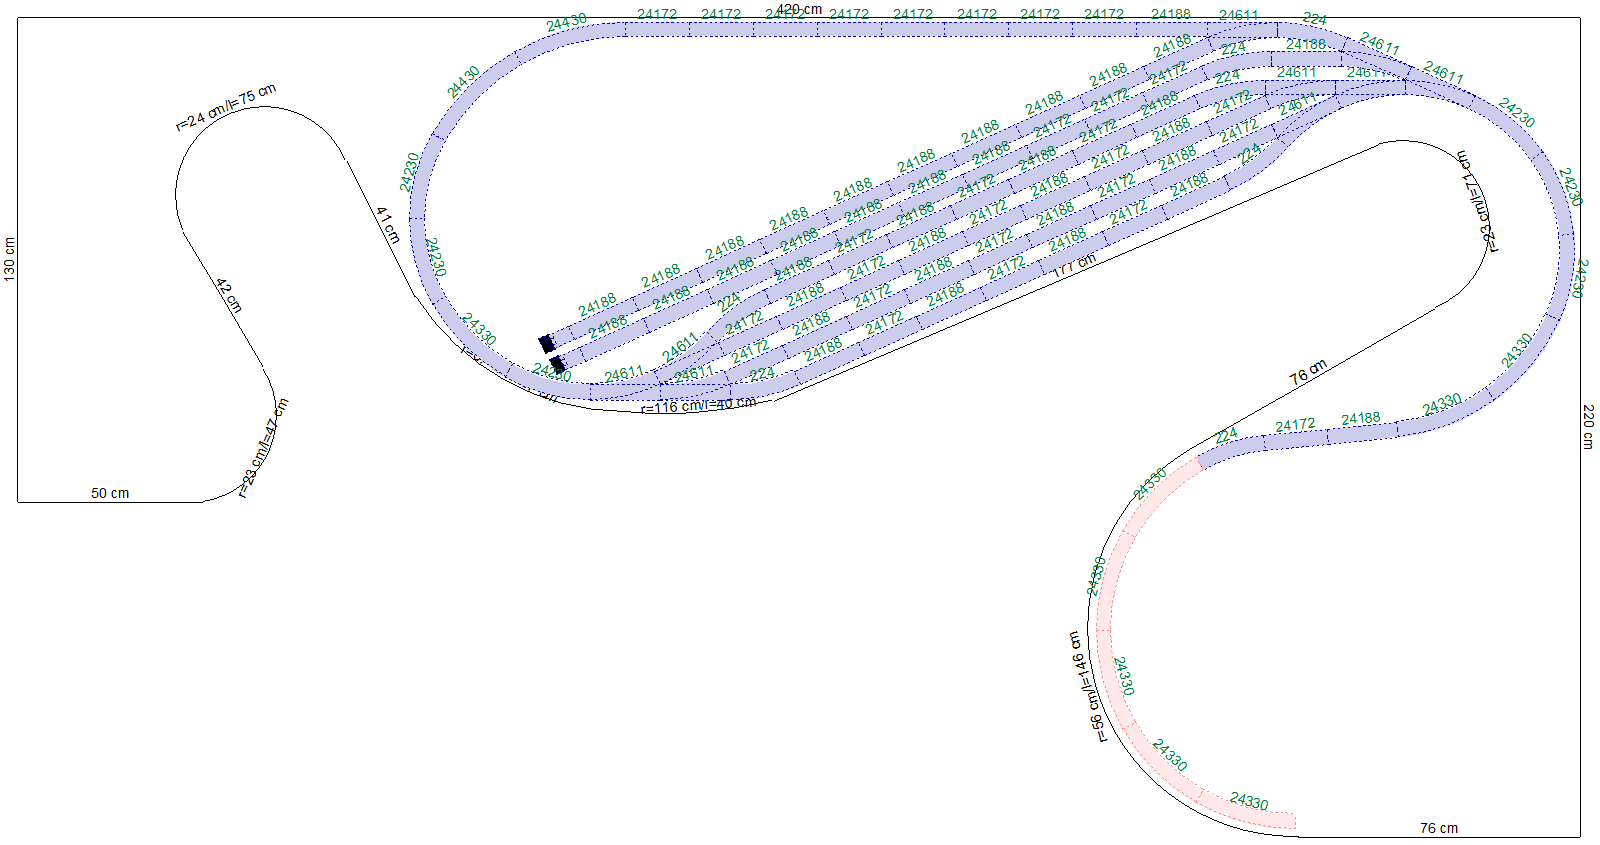Viewport: 1600px width, 845px height.
Task: Click the 50 cm baseline dimension label
Action: tap(110, 493)
